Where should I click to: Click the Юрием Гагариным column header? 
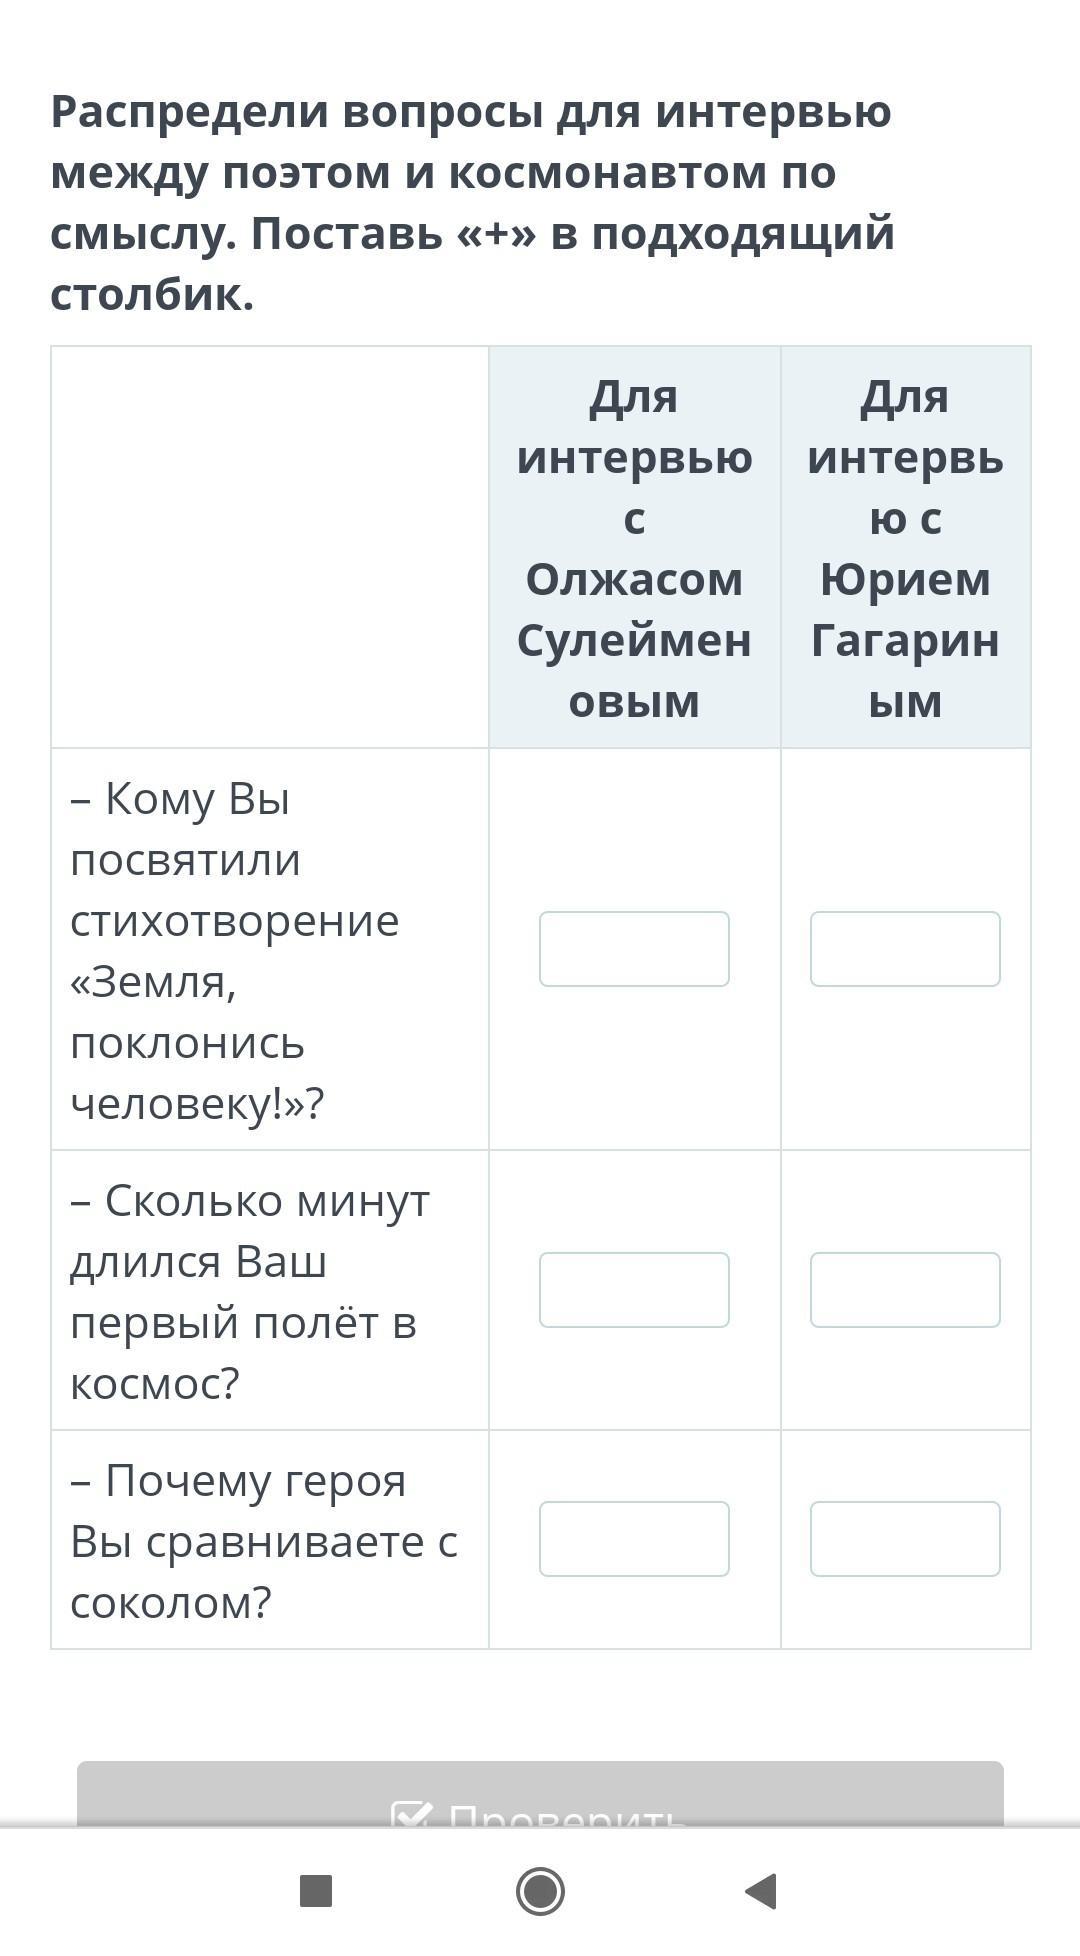pyautogui.click(x=905, y=548)
